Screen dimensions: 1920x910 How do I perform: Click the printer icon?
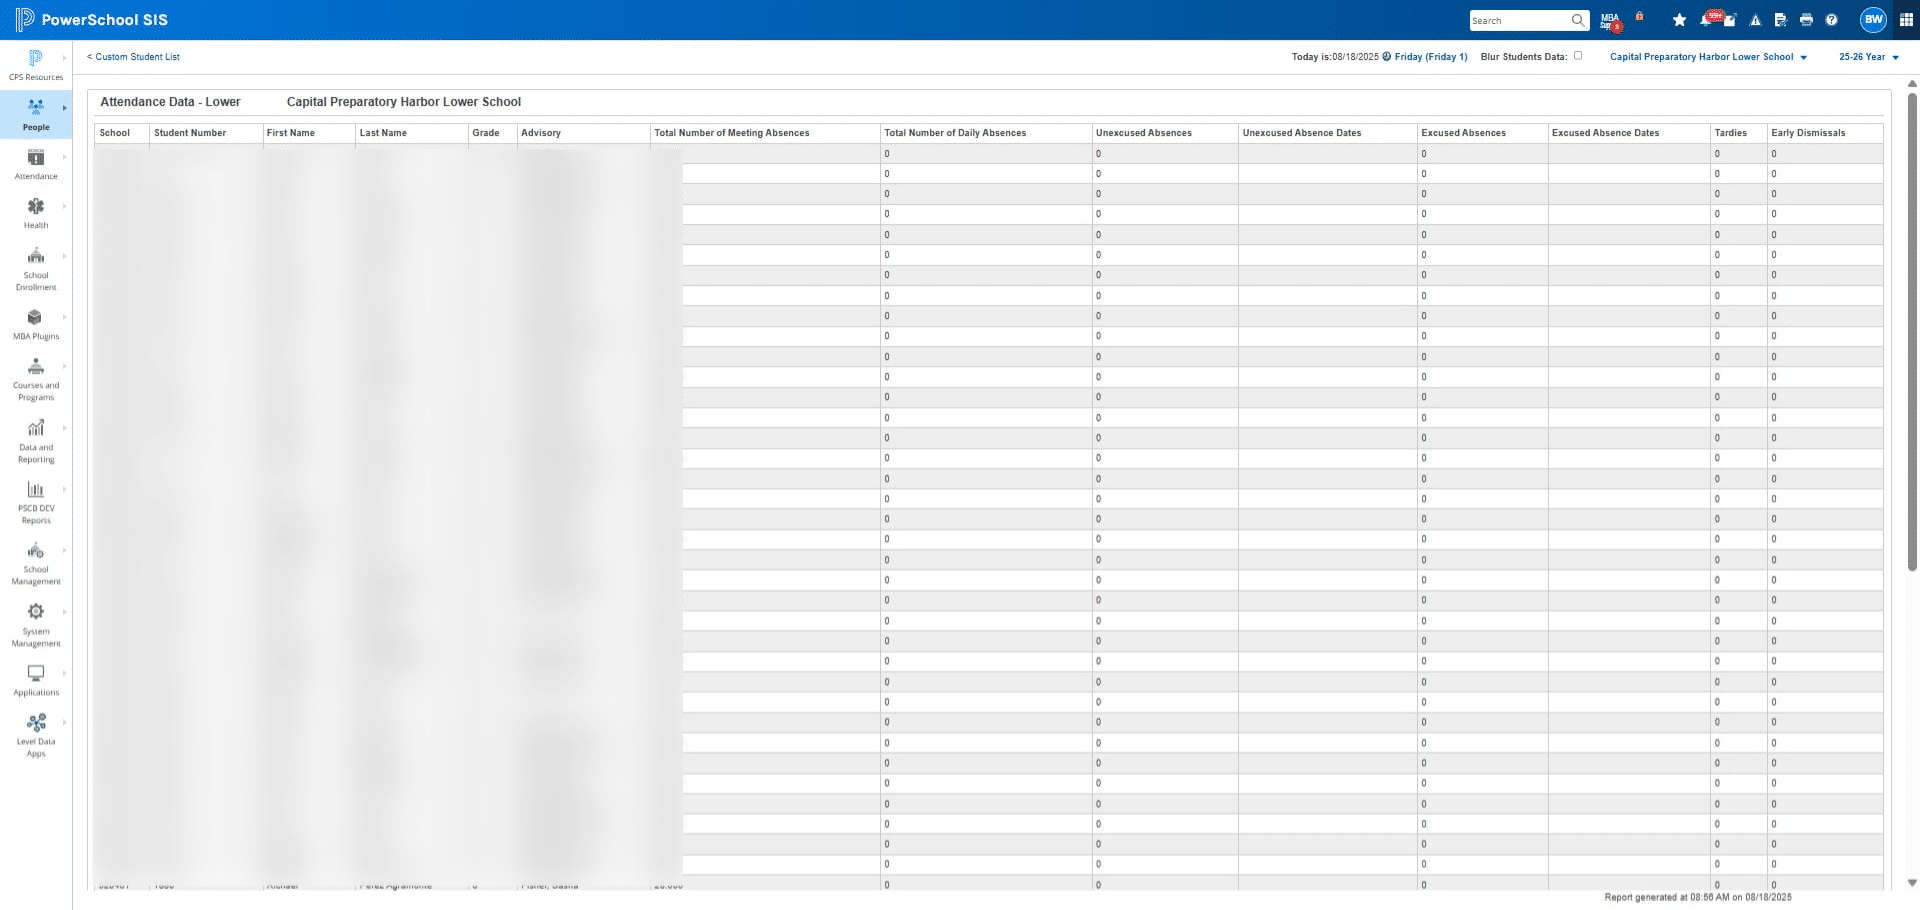(1806, 20)
